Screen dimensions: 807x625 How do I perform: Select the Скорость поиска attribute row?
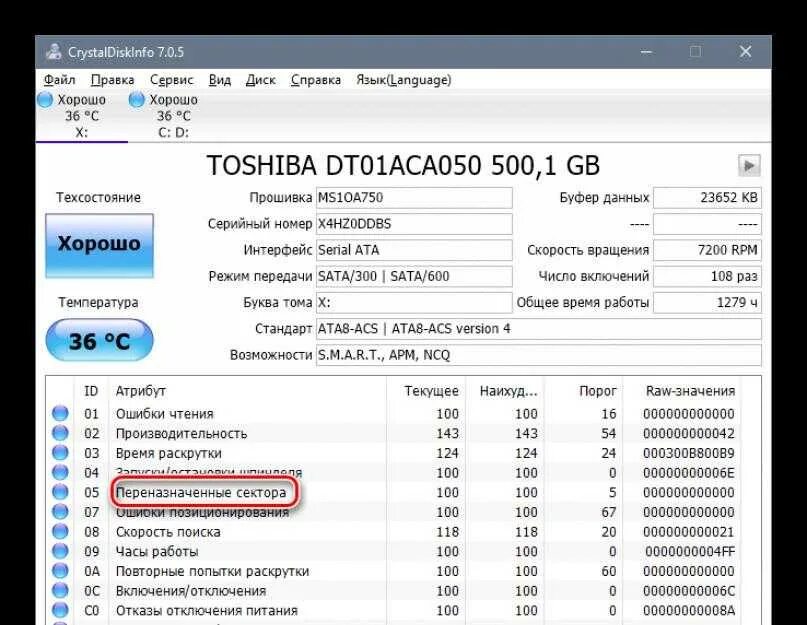tap(394, 531)
